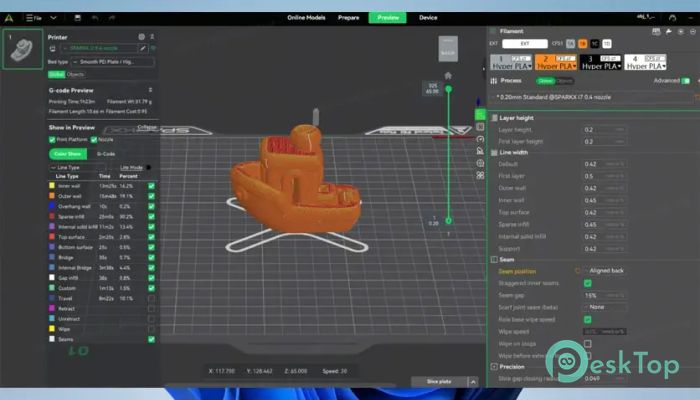Select the Objects tab under printer
700x400 pixels.
(75, 75)
